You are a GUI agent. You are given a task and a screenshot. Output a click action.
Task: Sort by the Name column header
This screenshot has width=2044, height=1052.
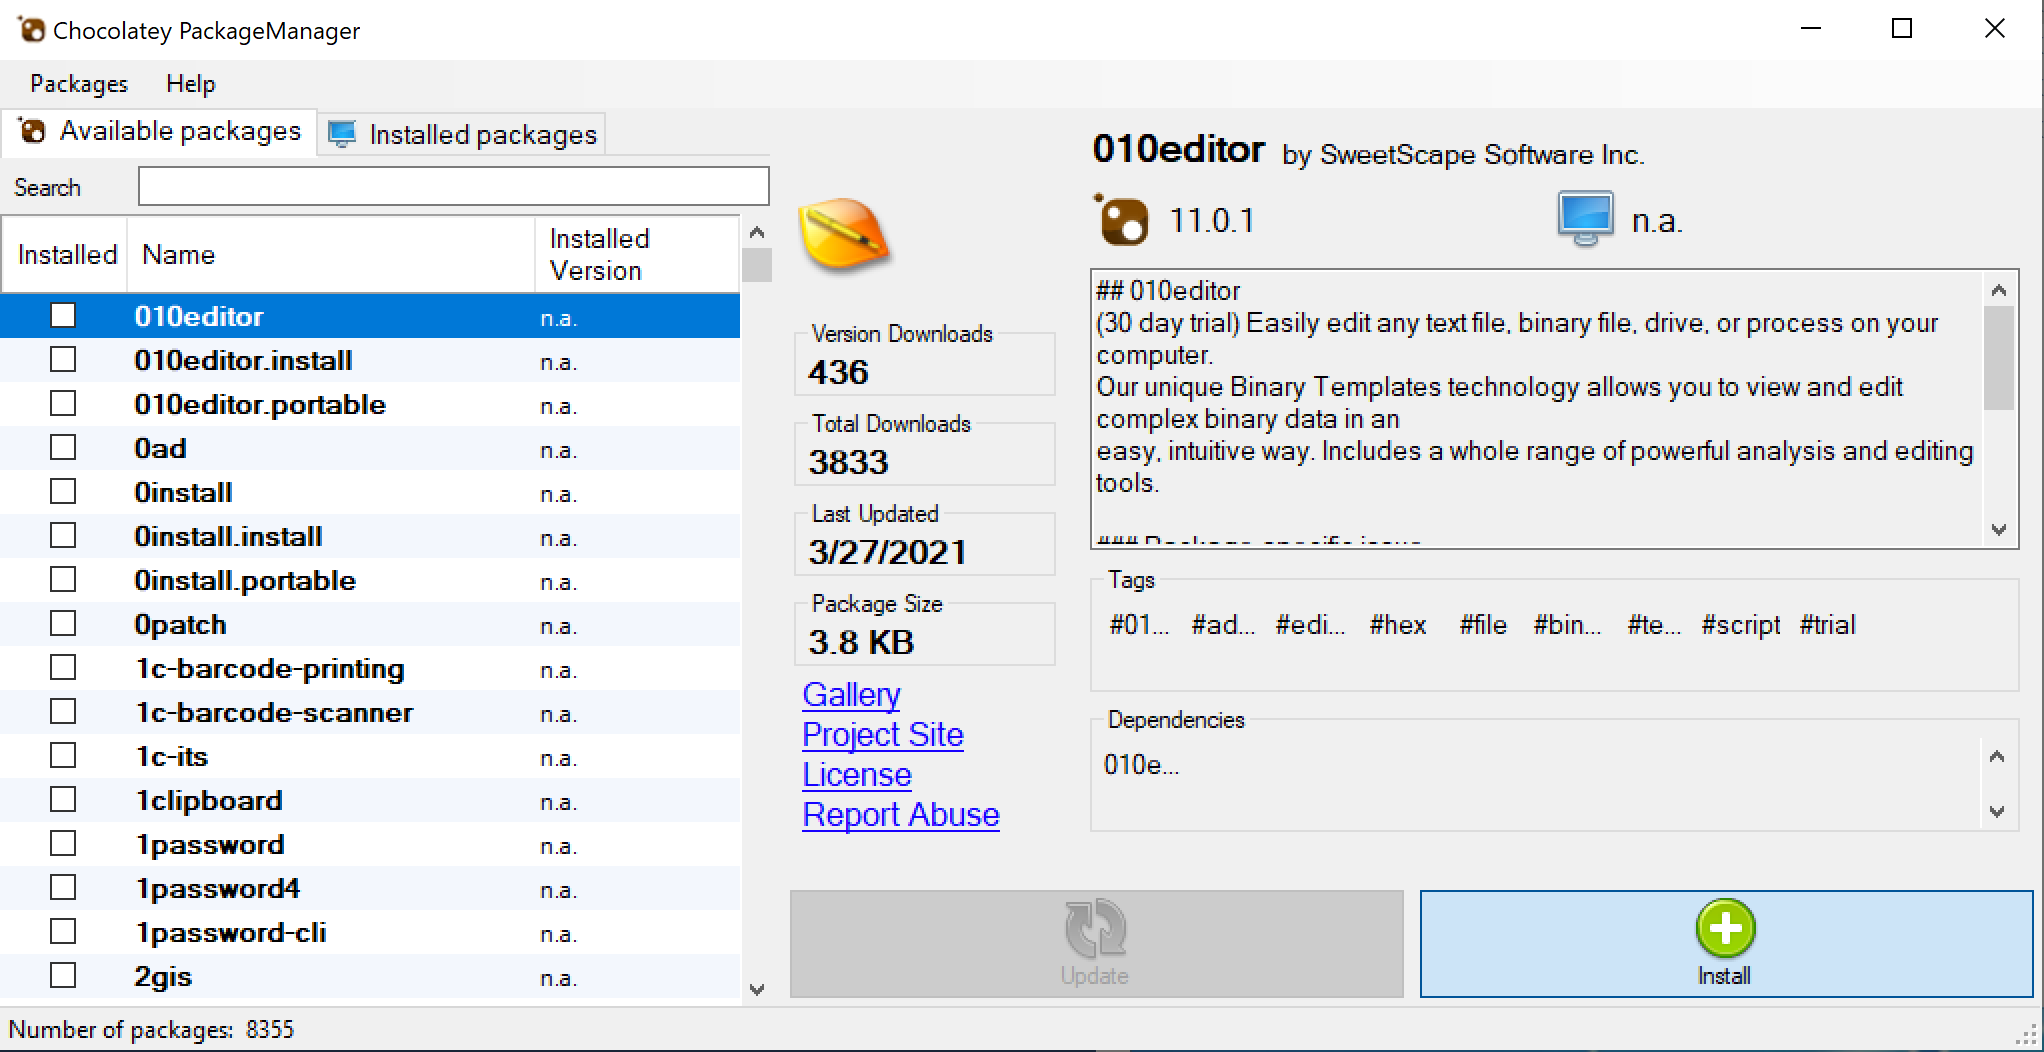pos(332,255)
